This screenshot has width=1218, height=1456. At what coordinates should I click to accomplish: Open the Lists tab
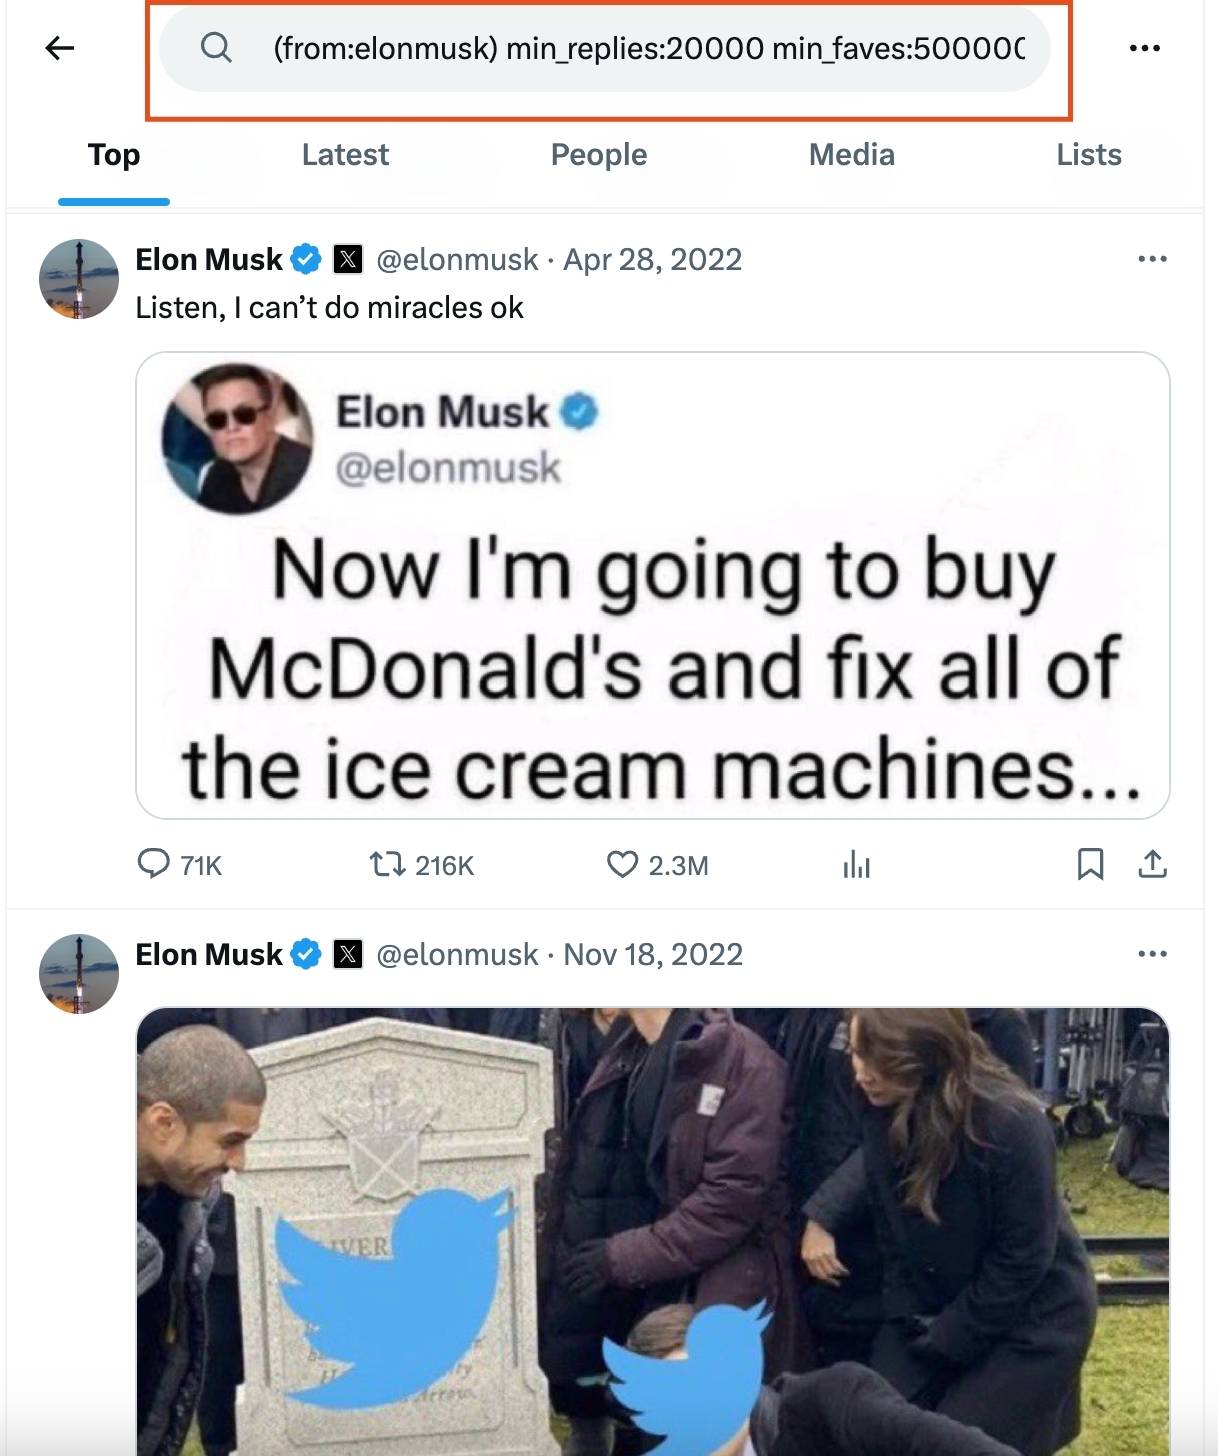[1089, 155]
